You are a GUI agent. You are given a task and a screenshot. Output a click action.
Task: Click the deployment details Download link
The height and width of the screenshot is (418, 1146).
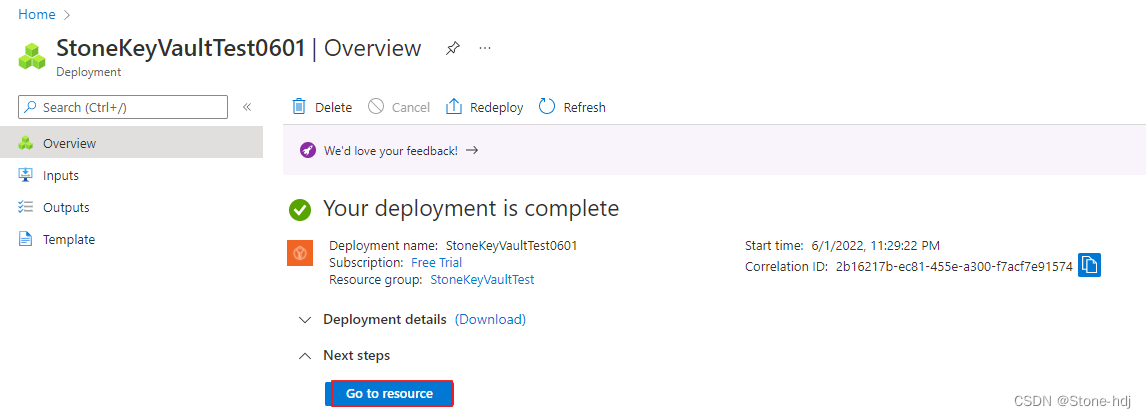coord(490,319)
